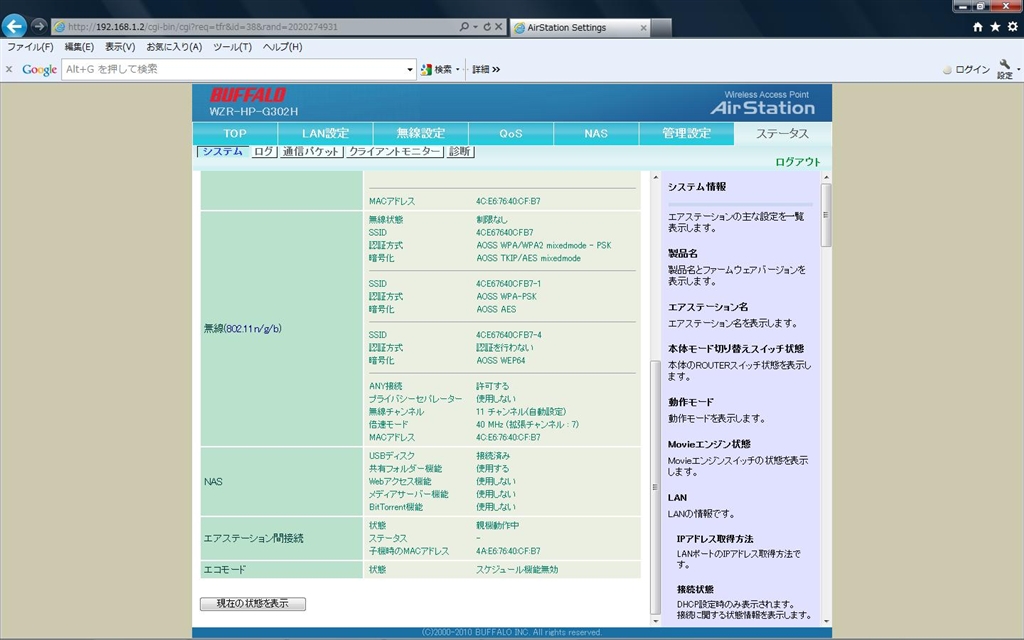This screenshot has width=1024, height=640.
Task: Click the browser Forward arrow button
Action: pyautogui.click(x=39, y=26)
